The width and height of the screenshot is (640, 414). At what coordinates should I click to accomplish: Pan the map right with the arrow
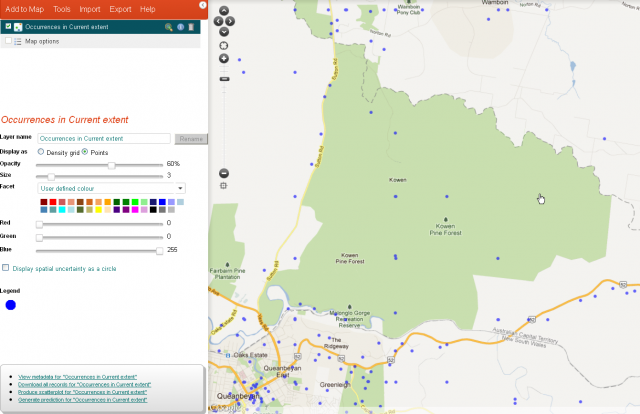(x=231, y=20)
